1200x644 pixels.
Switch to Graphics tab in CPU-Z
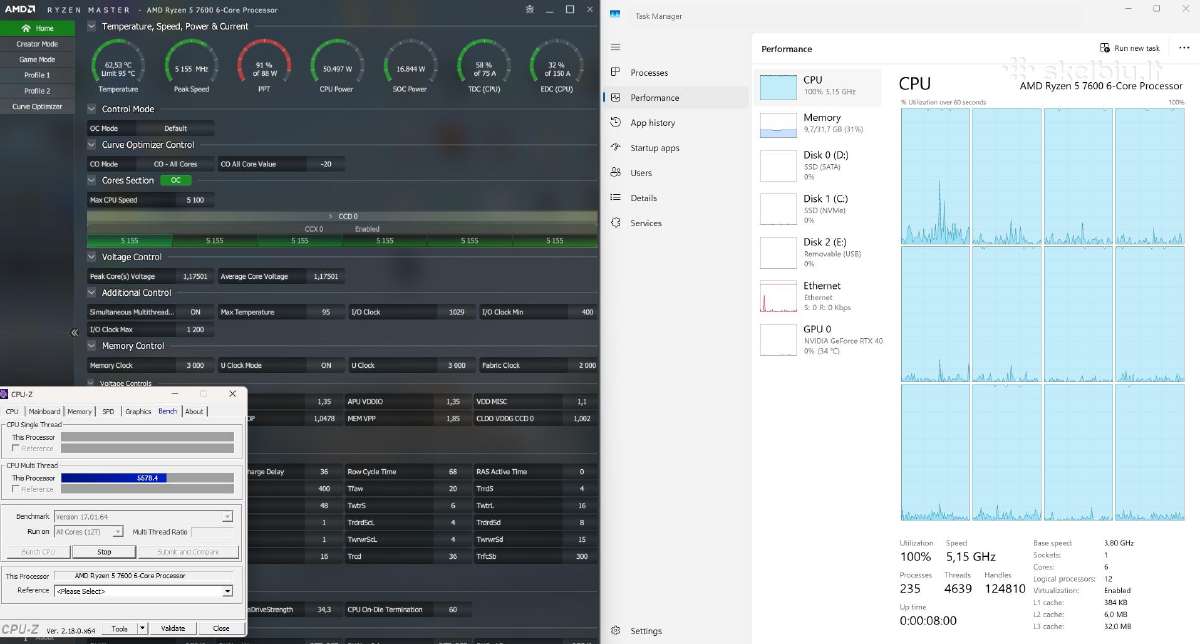pyautogui.click(x=138, y=411)
